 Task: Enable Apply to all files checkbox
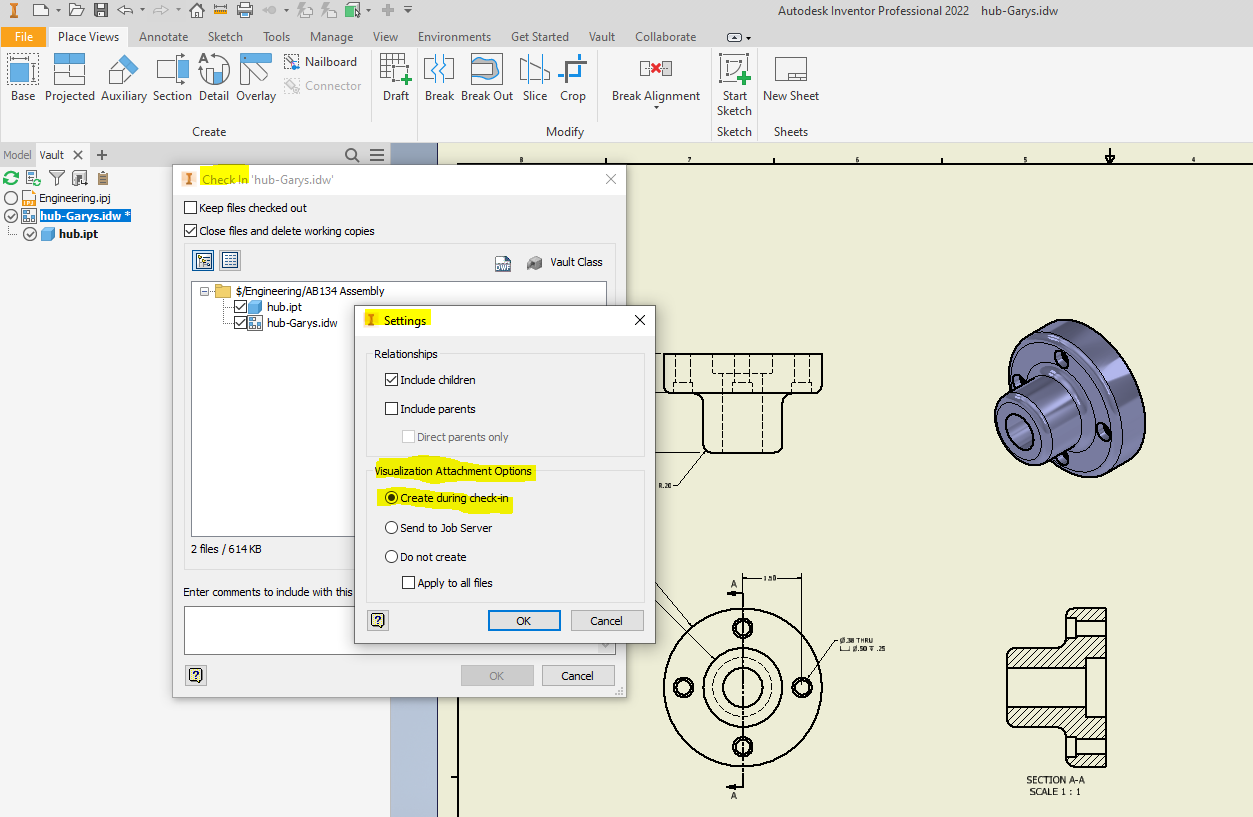pyautogui.click(x=408, y=583)
